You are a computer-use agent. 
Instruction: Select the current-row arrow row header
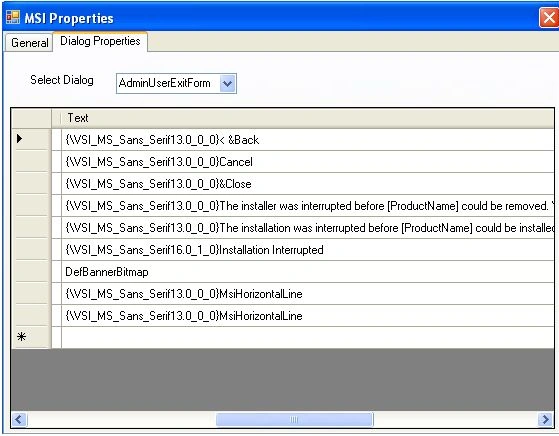31,139
